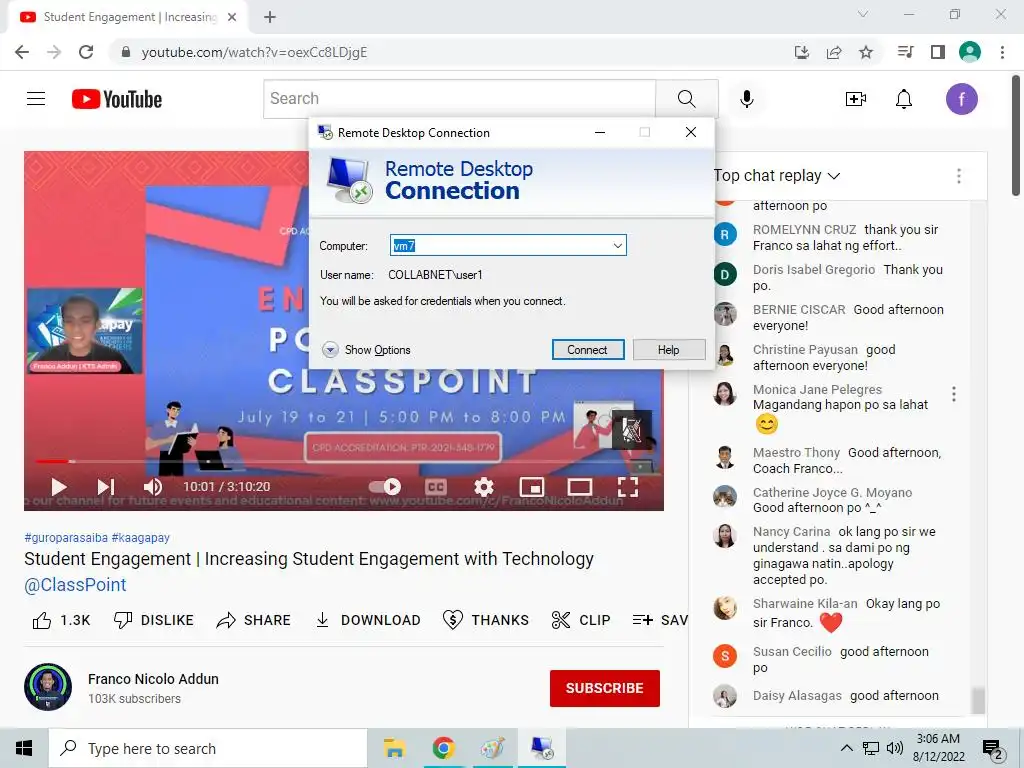The height and width of the screenshot is (768, 1024).
Task: Open Chrome profile avatar
Action: coord(970,52)
